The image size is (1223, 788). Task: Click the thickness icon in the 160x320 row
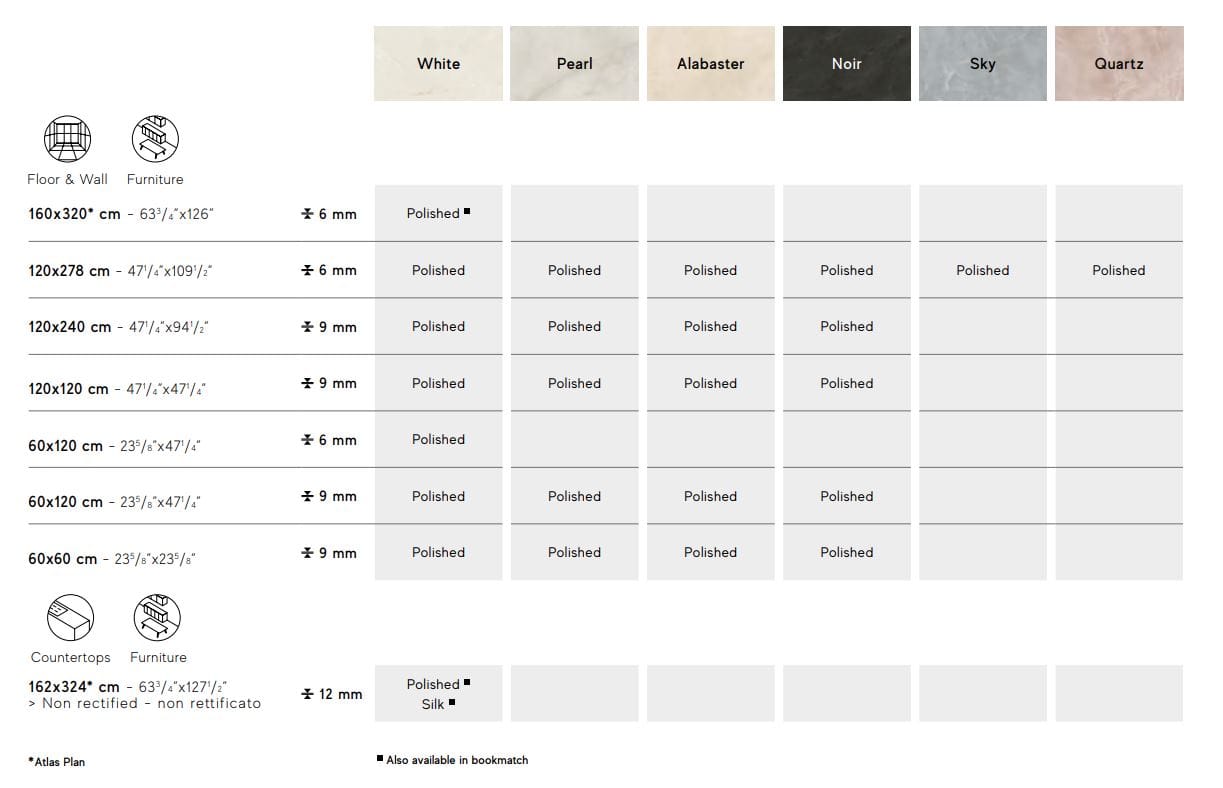307,214
